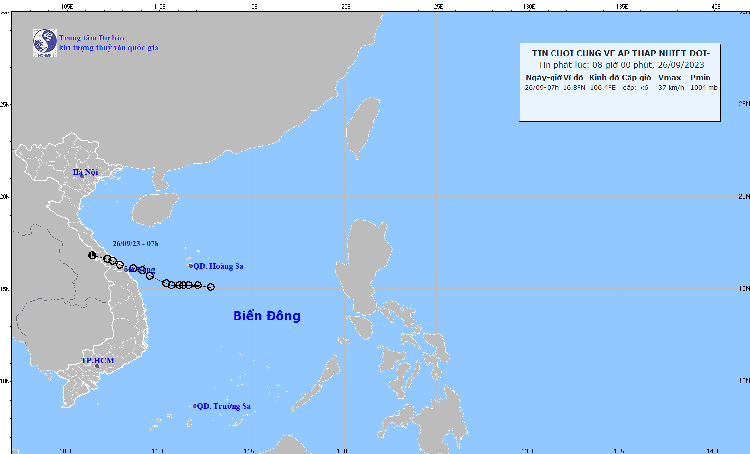This screenshot has height=454, width=750.
Task: Click 'khí tượng thủy văn quốc gia' text
Action: 109,47
